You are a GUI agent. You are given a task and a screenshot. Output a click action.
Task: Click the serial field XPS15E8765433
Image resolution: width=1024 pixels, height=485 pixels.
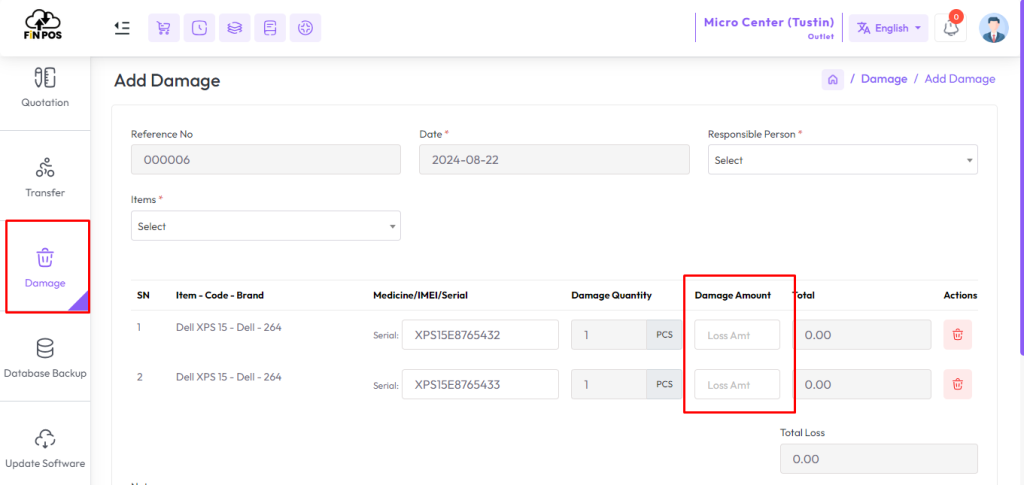(480, 384)
